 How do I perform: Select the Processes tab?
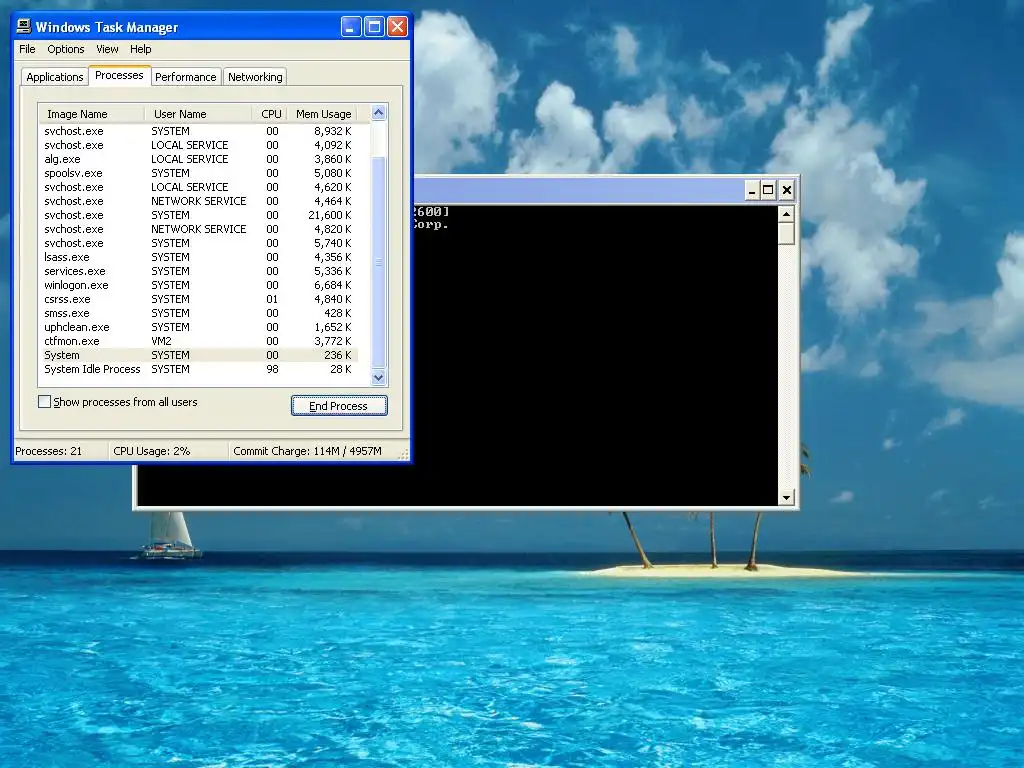[x=119, y=75]
